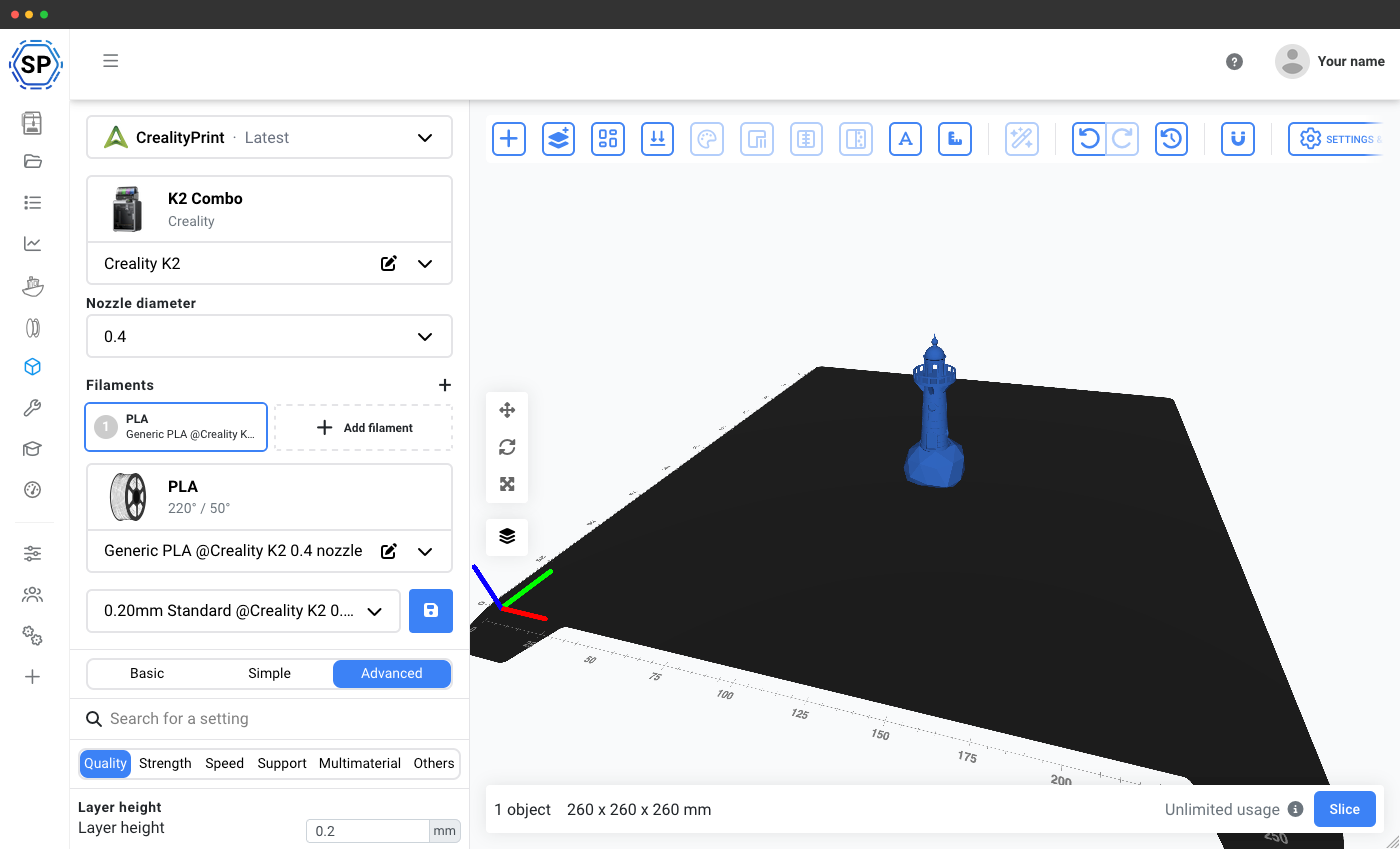Open the history clock icon

[1172, 139]
